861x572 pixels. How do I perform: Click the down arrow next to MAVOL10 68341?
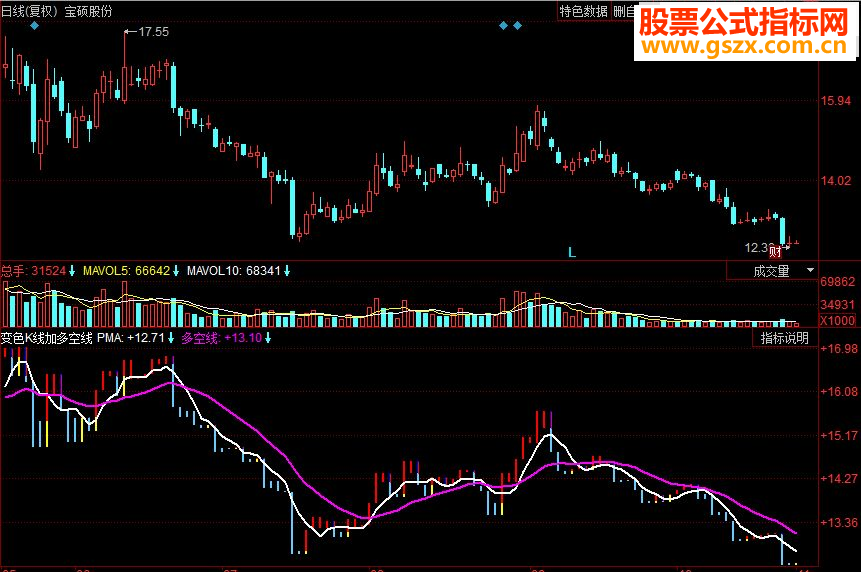click(287, 271)
